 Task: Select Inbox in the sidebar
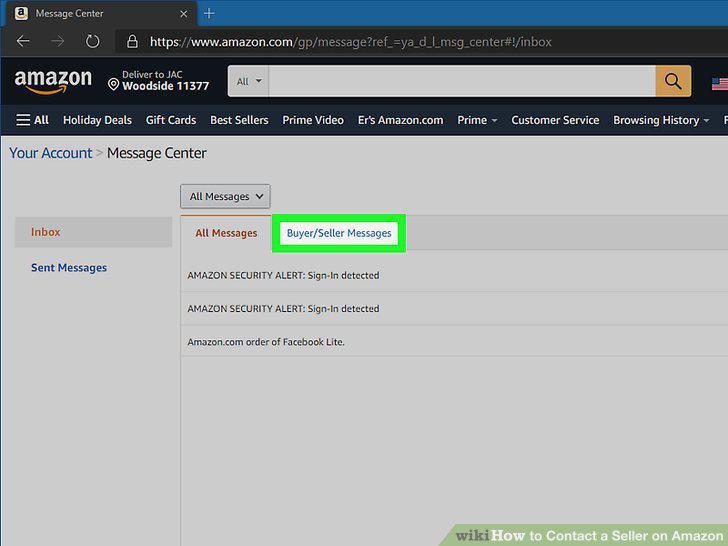pos(93,232)
